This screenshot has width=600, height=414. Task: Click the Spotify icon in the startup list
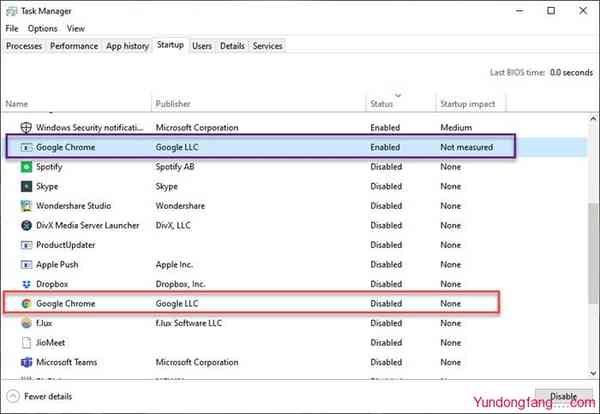26,167
